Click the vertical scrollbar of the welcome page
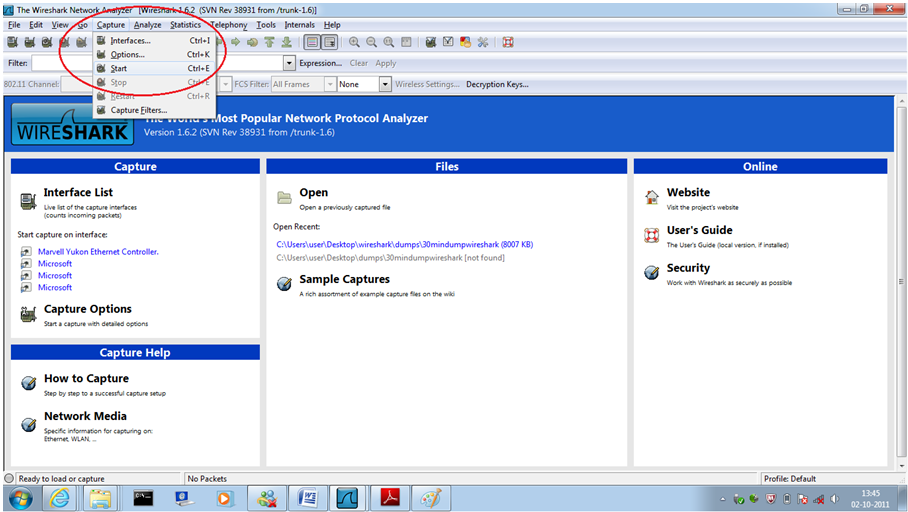Screen dimensions: 908x512 tap(901, 282)
